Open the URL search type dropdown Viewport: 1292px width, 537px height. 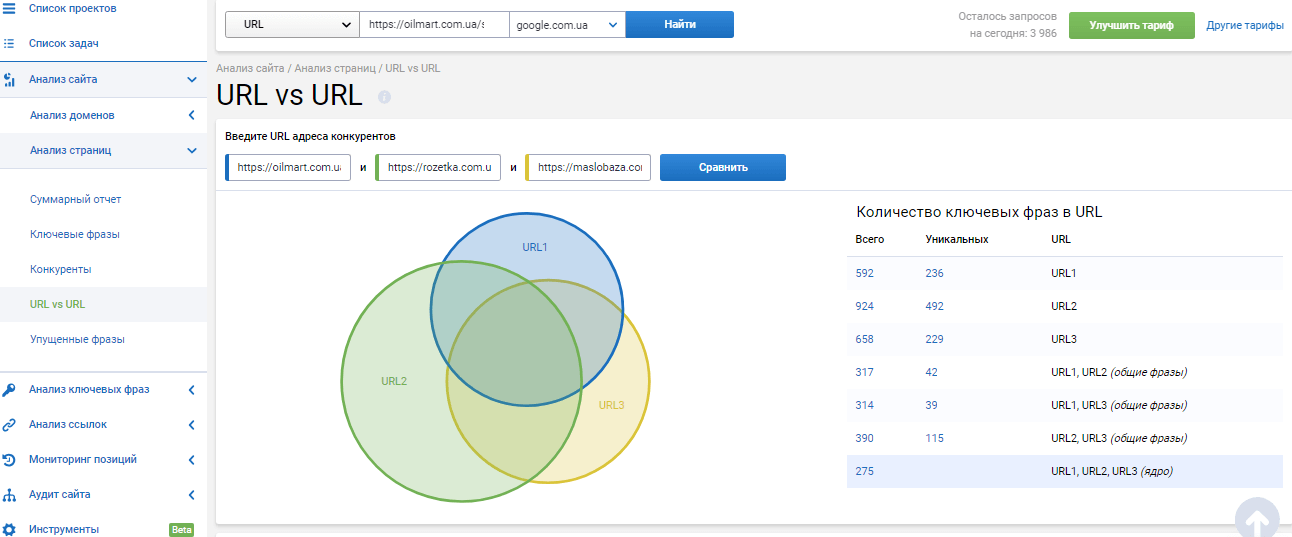(291, 25)
